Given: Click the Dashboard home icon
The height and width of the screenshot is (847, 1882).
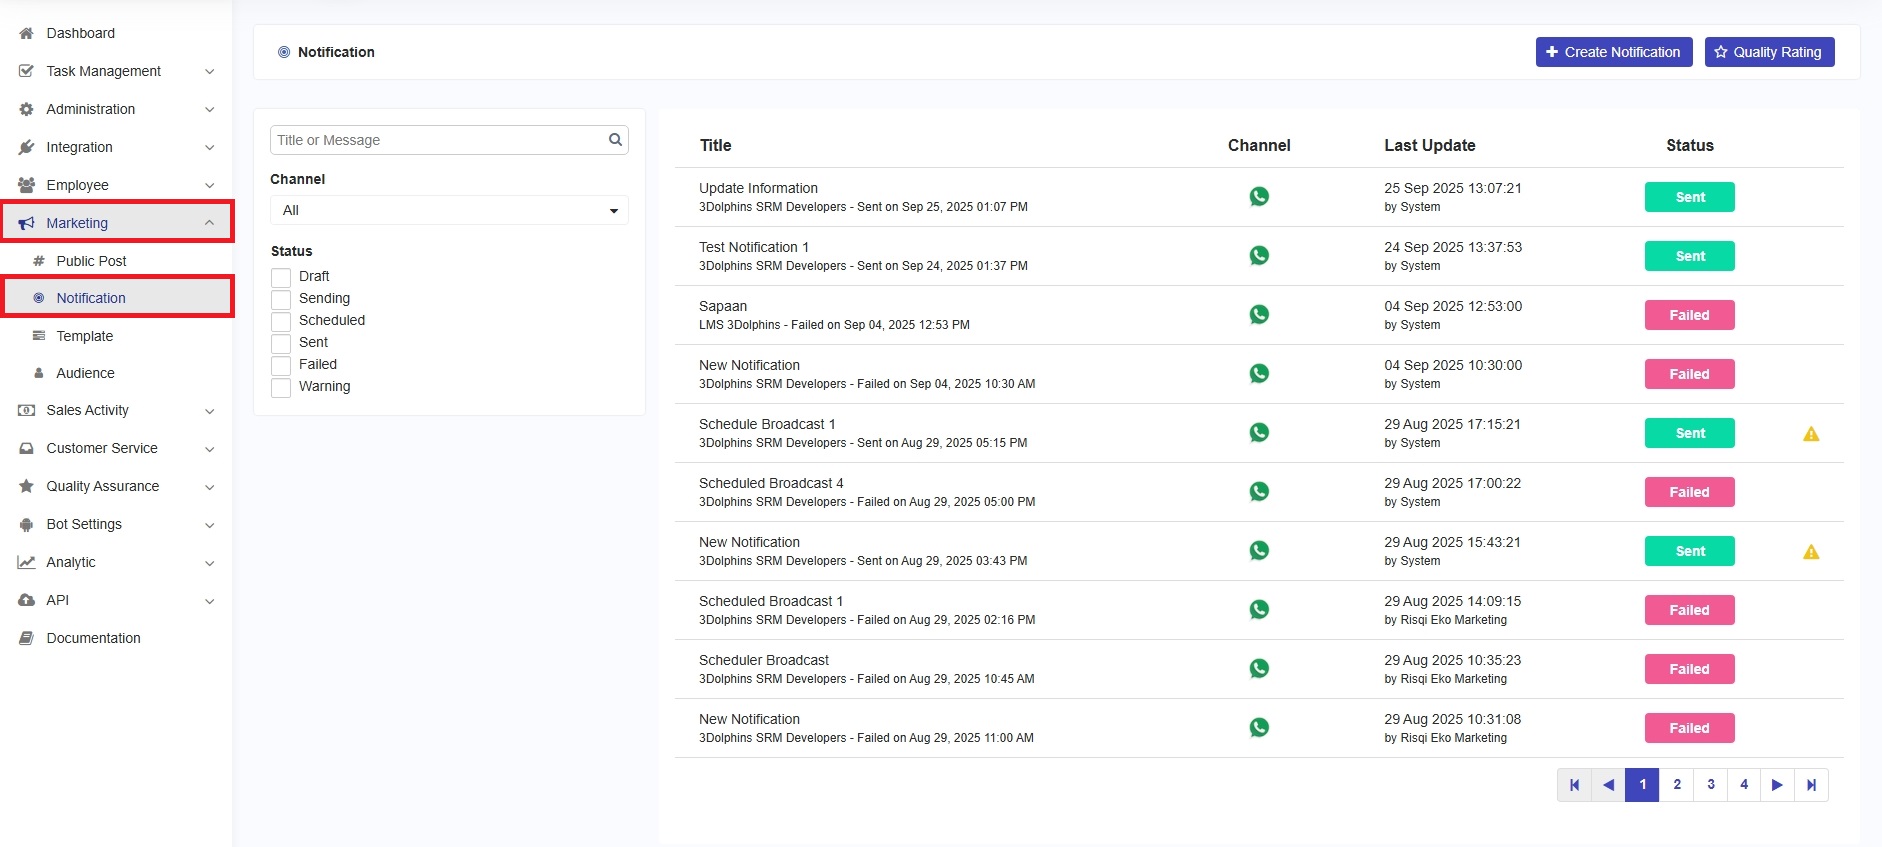Looking at the screenshot, I should [27, 33].
